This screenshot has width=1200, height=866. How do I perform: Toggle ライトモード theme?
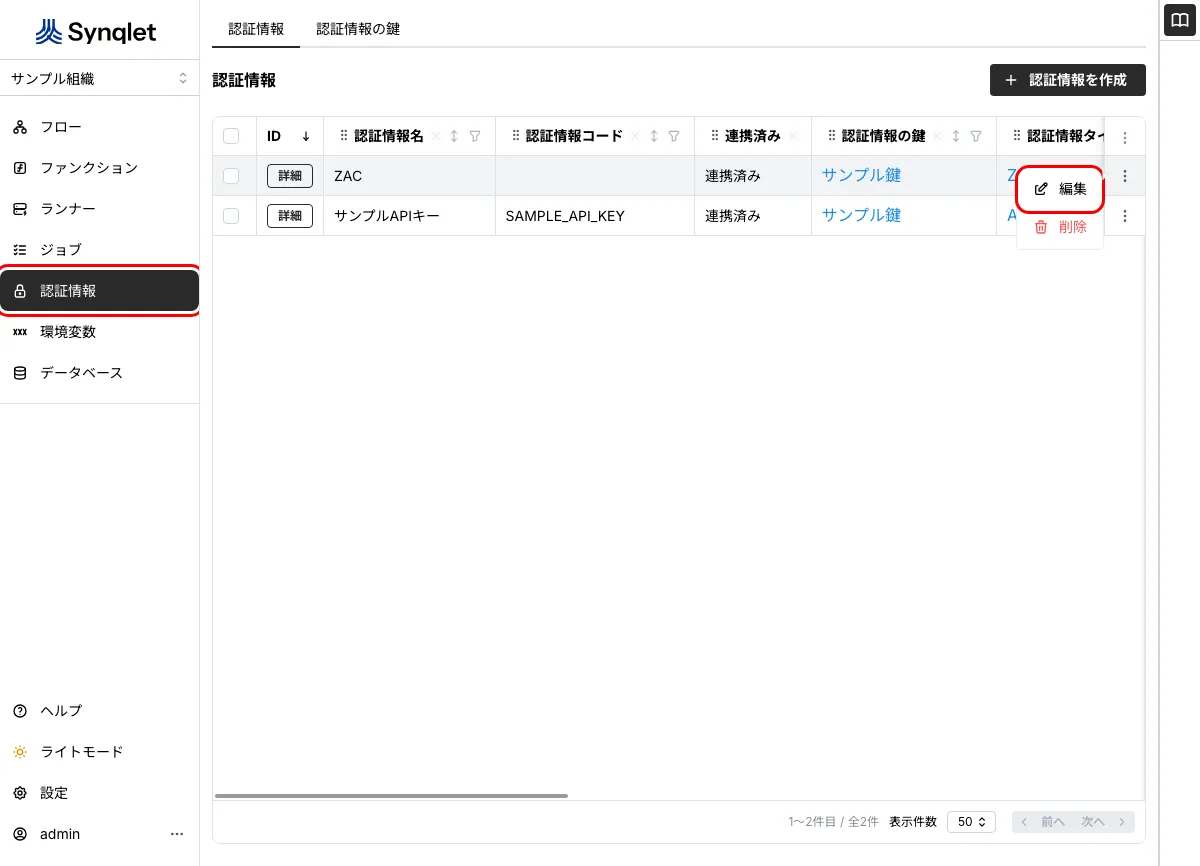coord(100,752)
